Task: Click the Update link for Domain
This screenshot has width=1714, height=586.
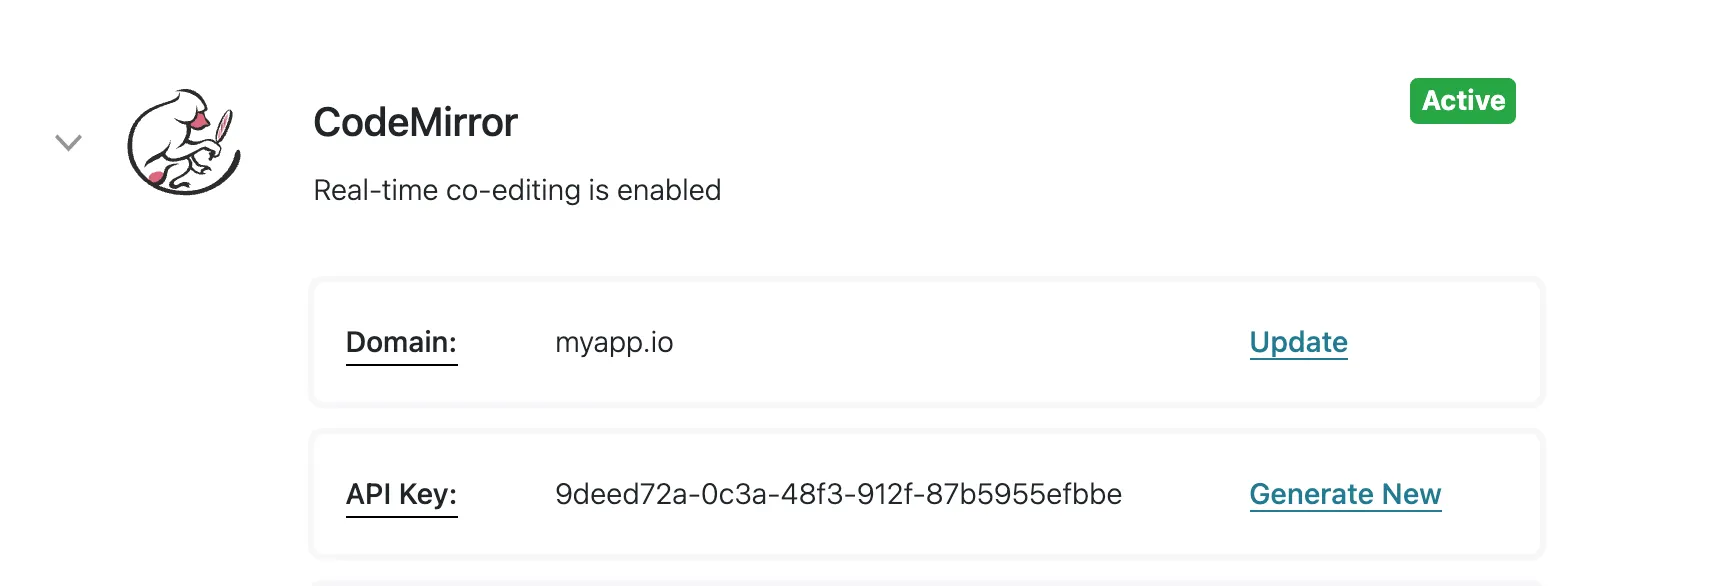Action: point(1298,343)
